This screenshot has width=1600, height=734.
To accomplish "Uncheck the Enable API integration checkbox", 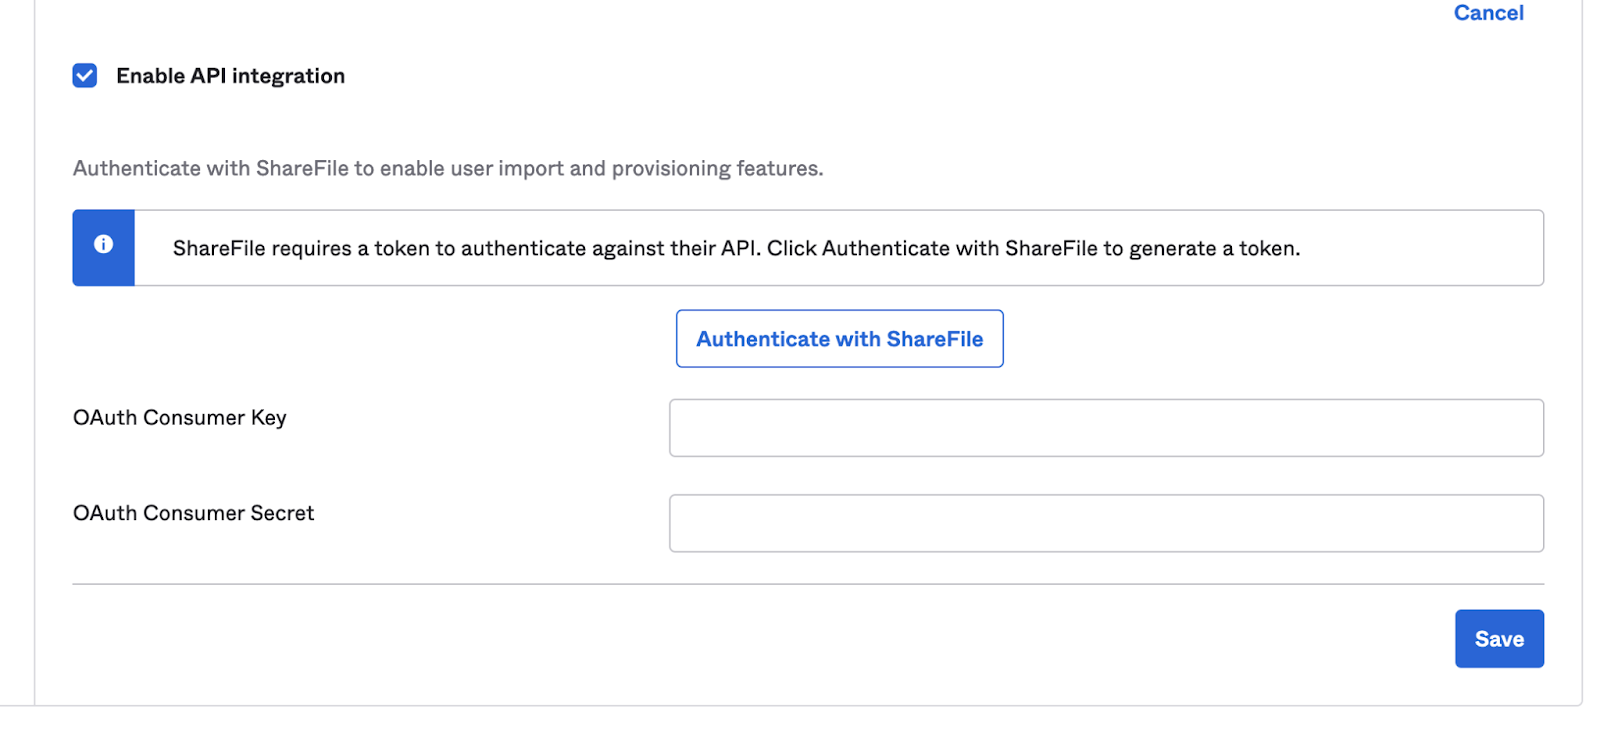I will tap(85, 76).
